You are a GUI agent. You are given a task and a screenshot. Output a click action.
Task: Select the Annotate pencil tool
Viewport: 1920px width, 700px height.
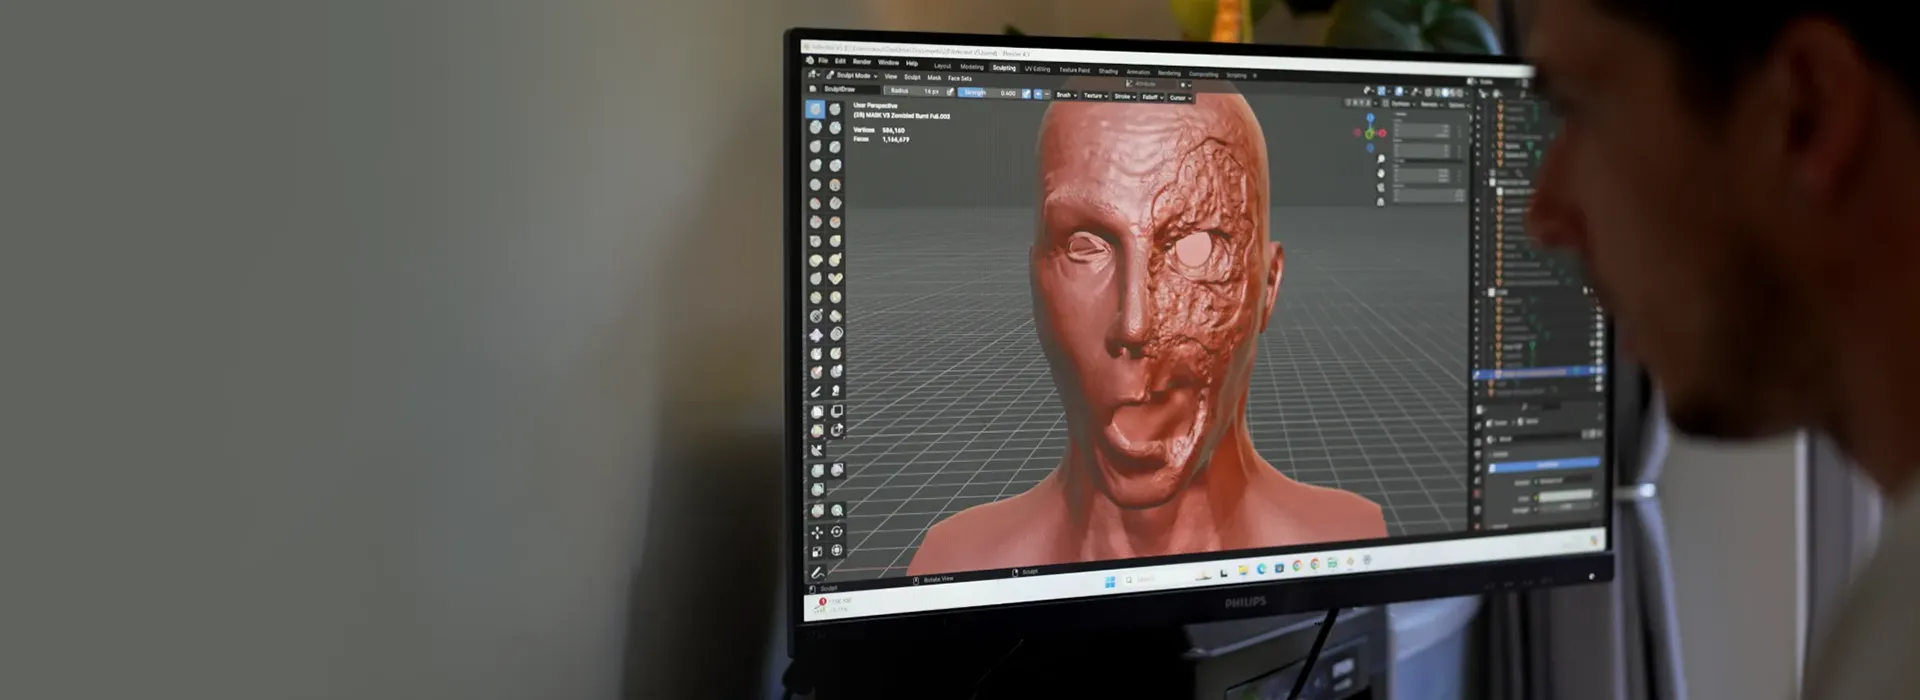pyautogui.click(x=817, y=572)
